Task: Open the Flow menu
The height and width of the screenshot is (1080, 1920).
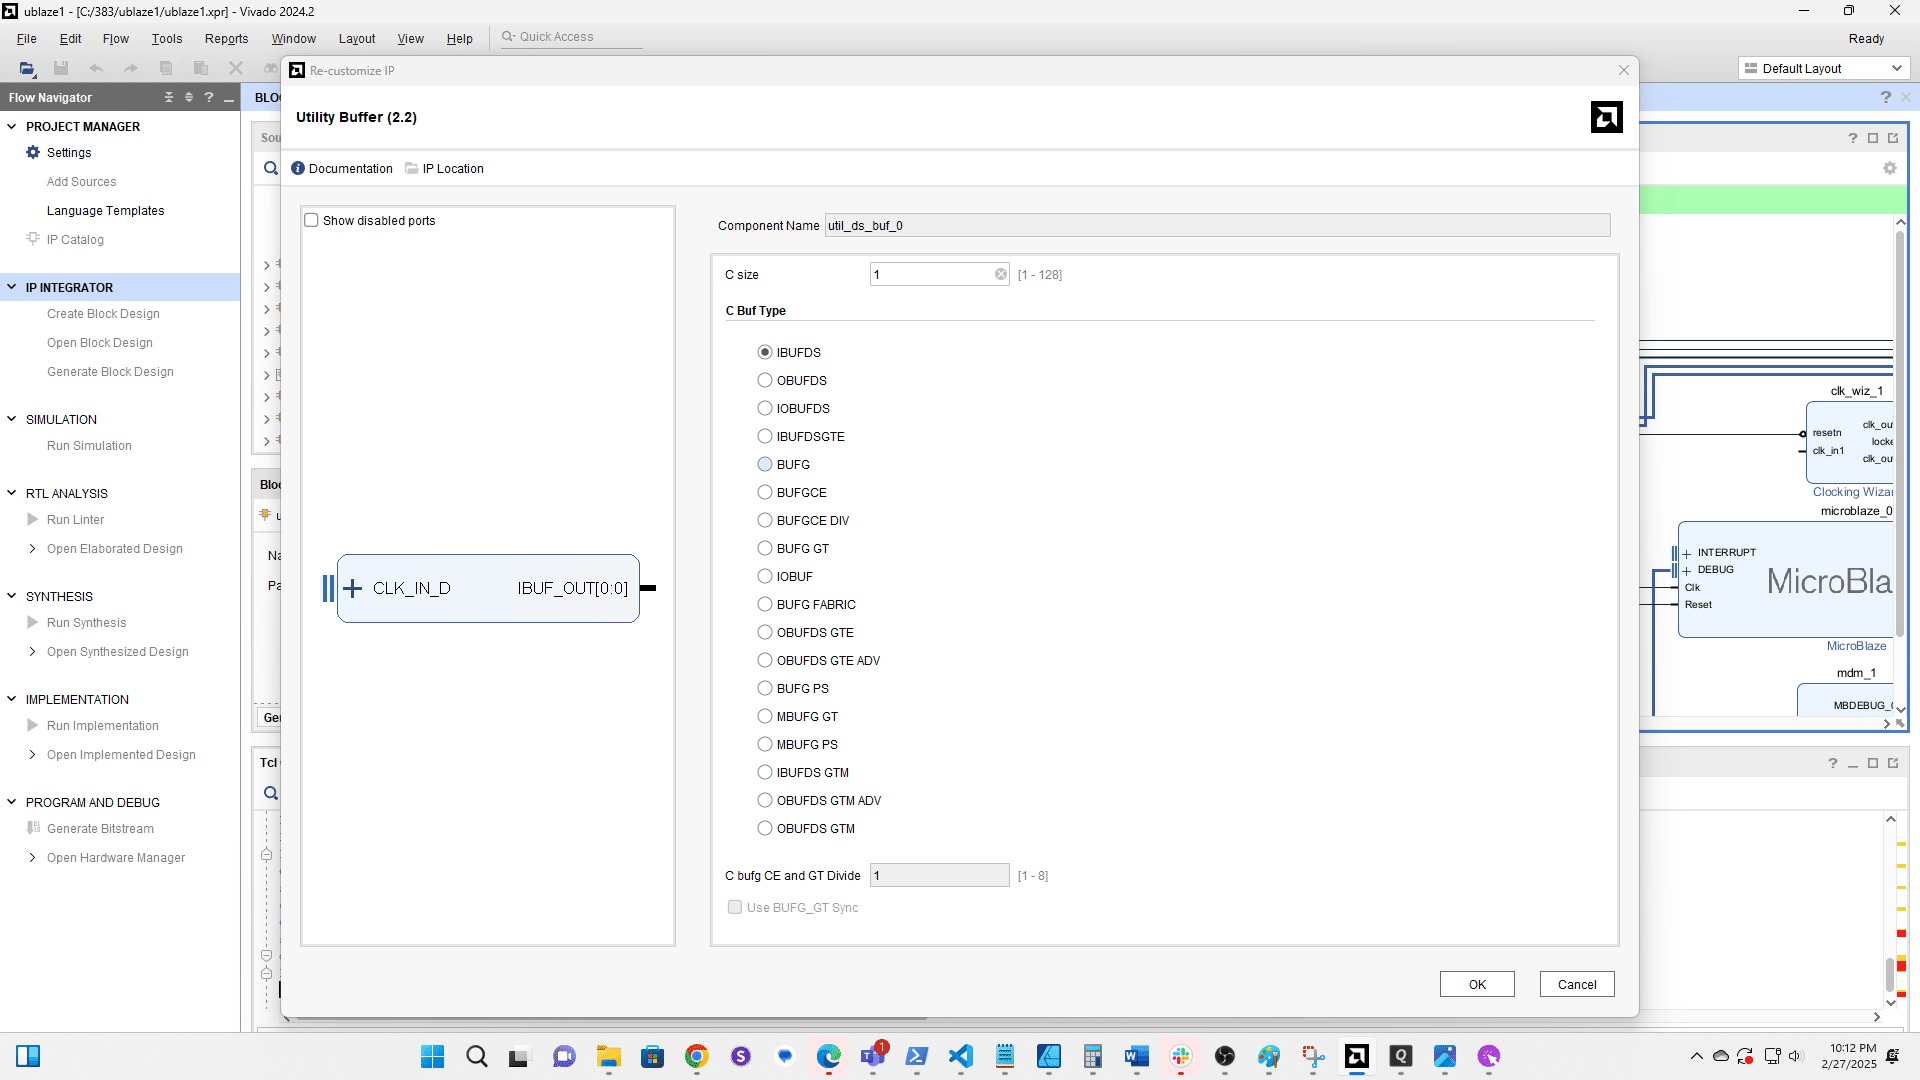Action: click(x=116, y=38)
